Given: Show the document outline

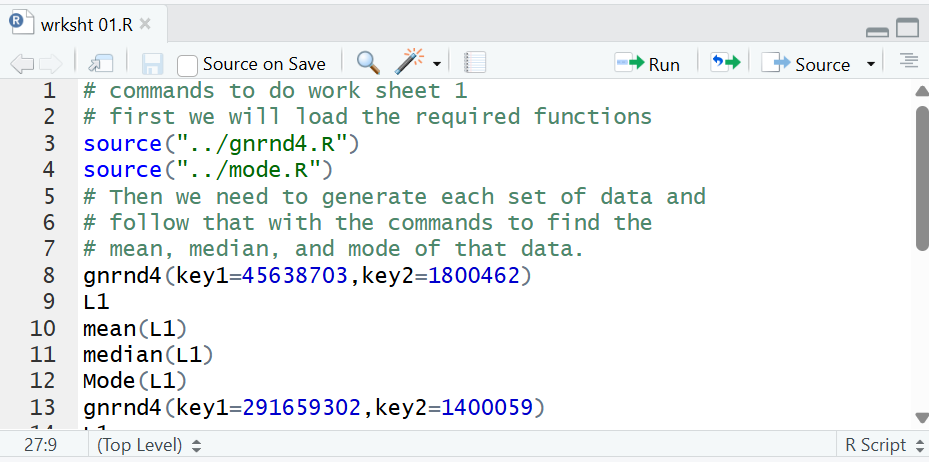Looking at the screenshot, I should click(x=908, y=63).
